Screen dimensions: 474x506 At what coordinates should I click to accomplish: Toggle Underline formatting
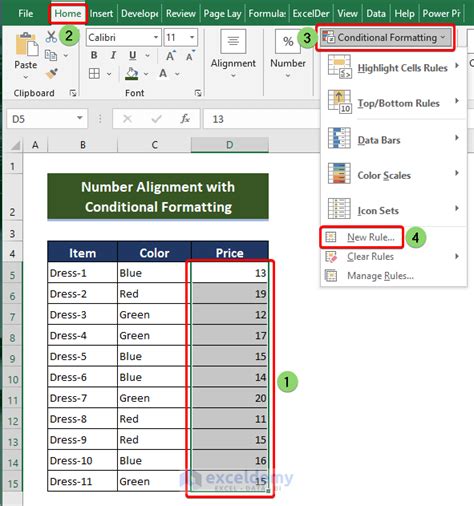pyautogui.click(x=133, y=55)
